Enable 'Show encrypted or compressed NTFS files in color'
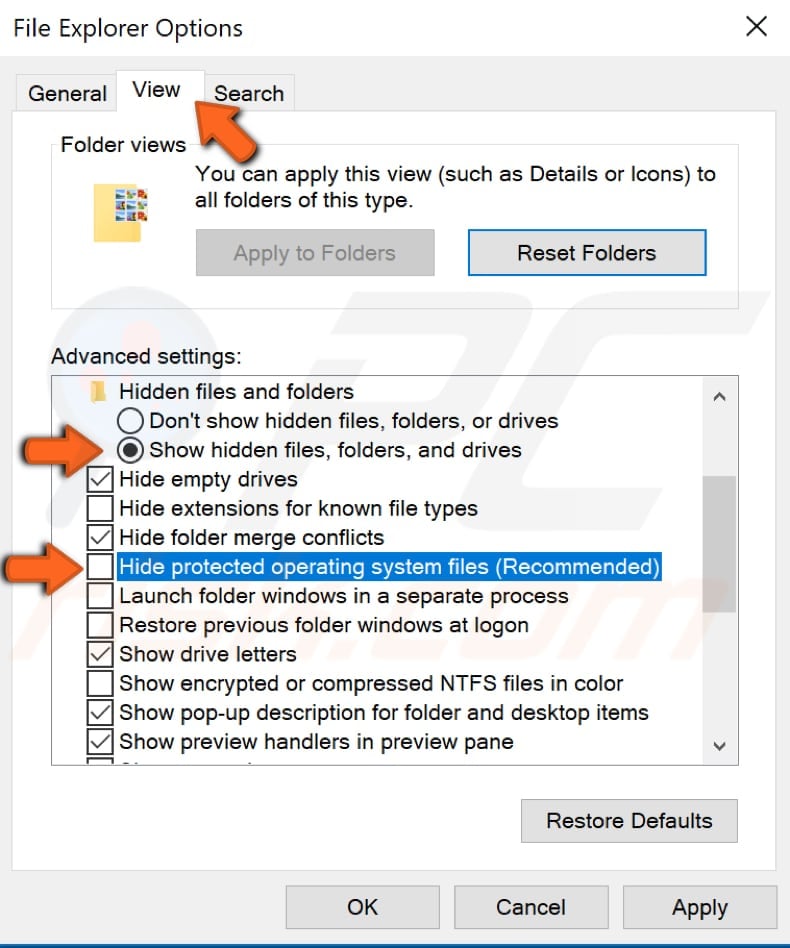Image resolution: width=790 pixels, height=948 pixels. point(101,683)
